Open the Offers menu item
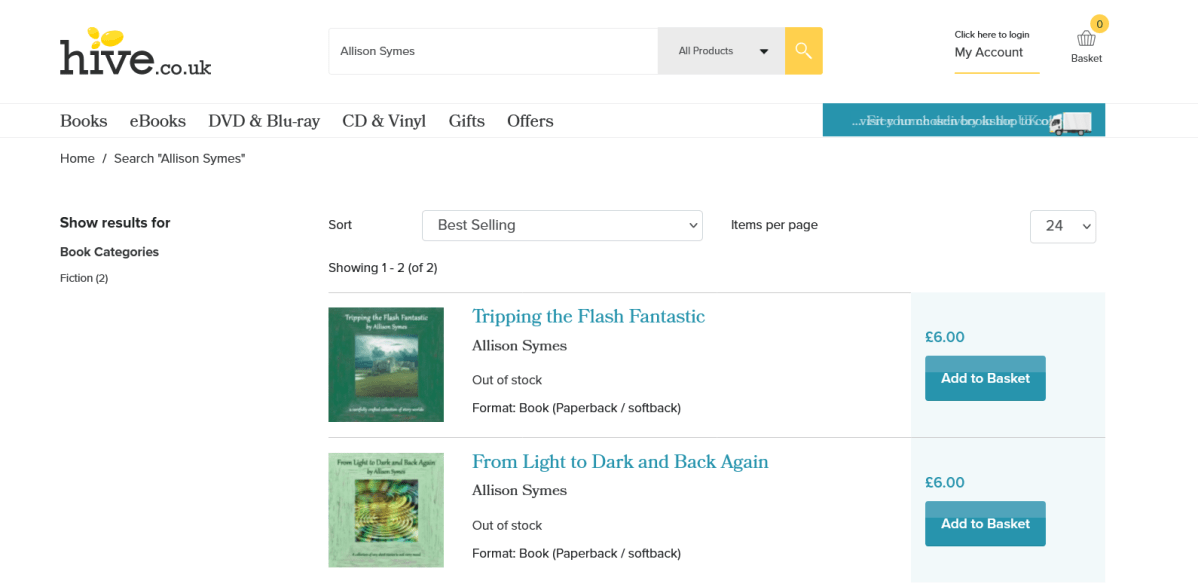The width and height of the screenshot is (1198, 584). [x=530, y=121]
